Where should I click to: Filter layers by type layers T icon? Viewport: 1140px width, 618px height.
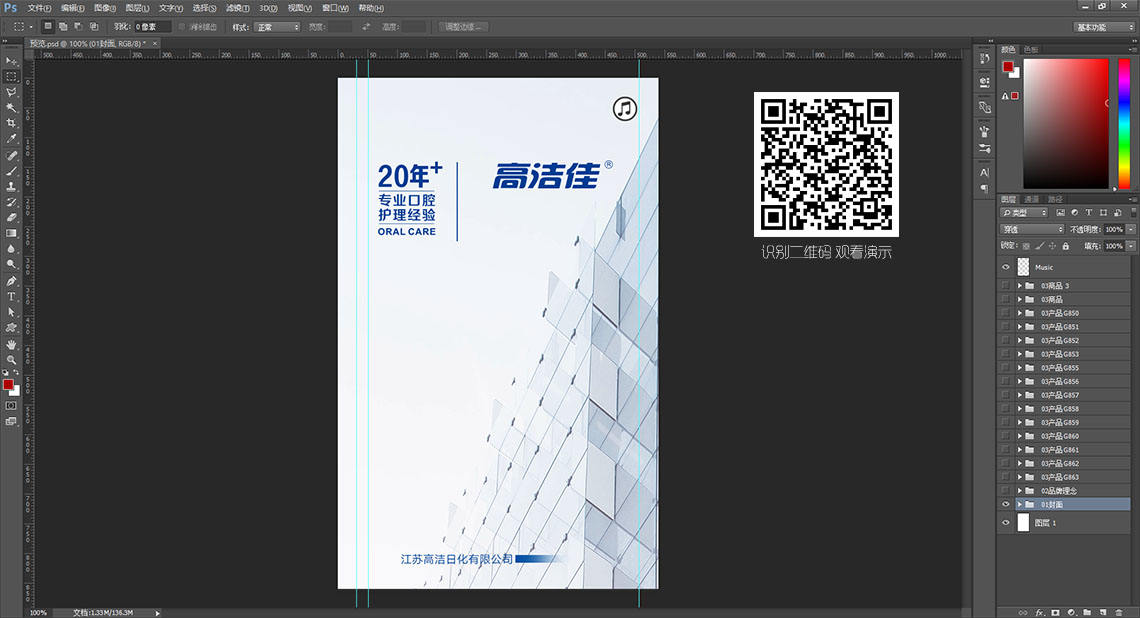pyautogui.click(x=1088, y=212)
